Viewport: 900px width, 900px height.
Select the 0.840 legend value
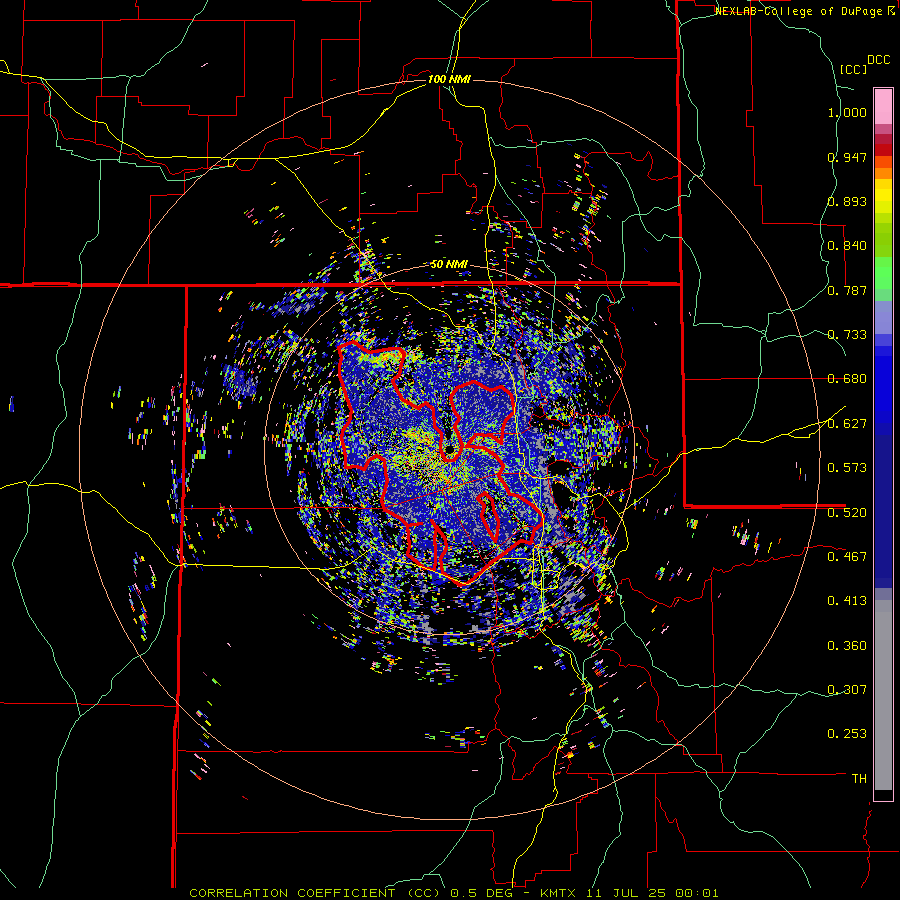point(847,246)
